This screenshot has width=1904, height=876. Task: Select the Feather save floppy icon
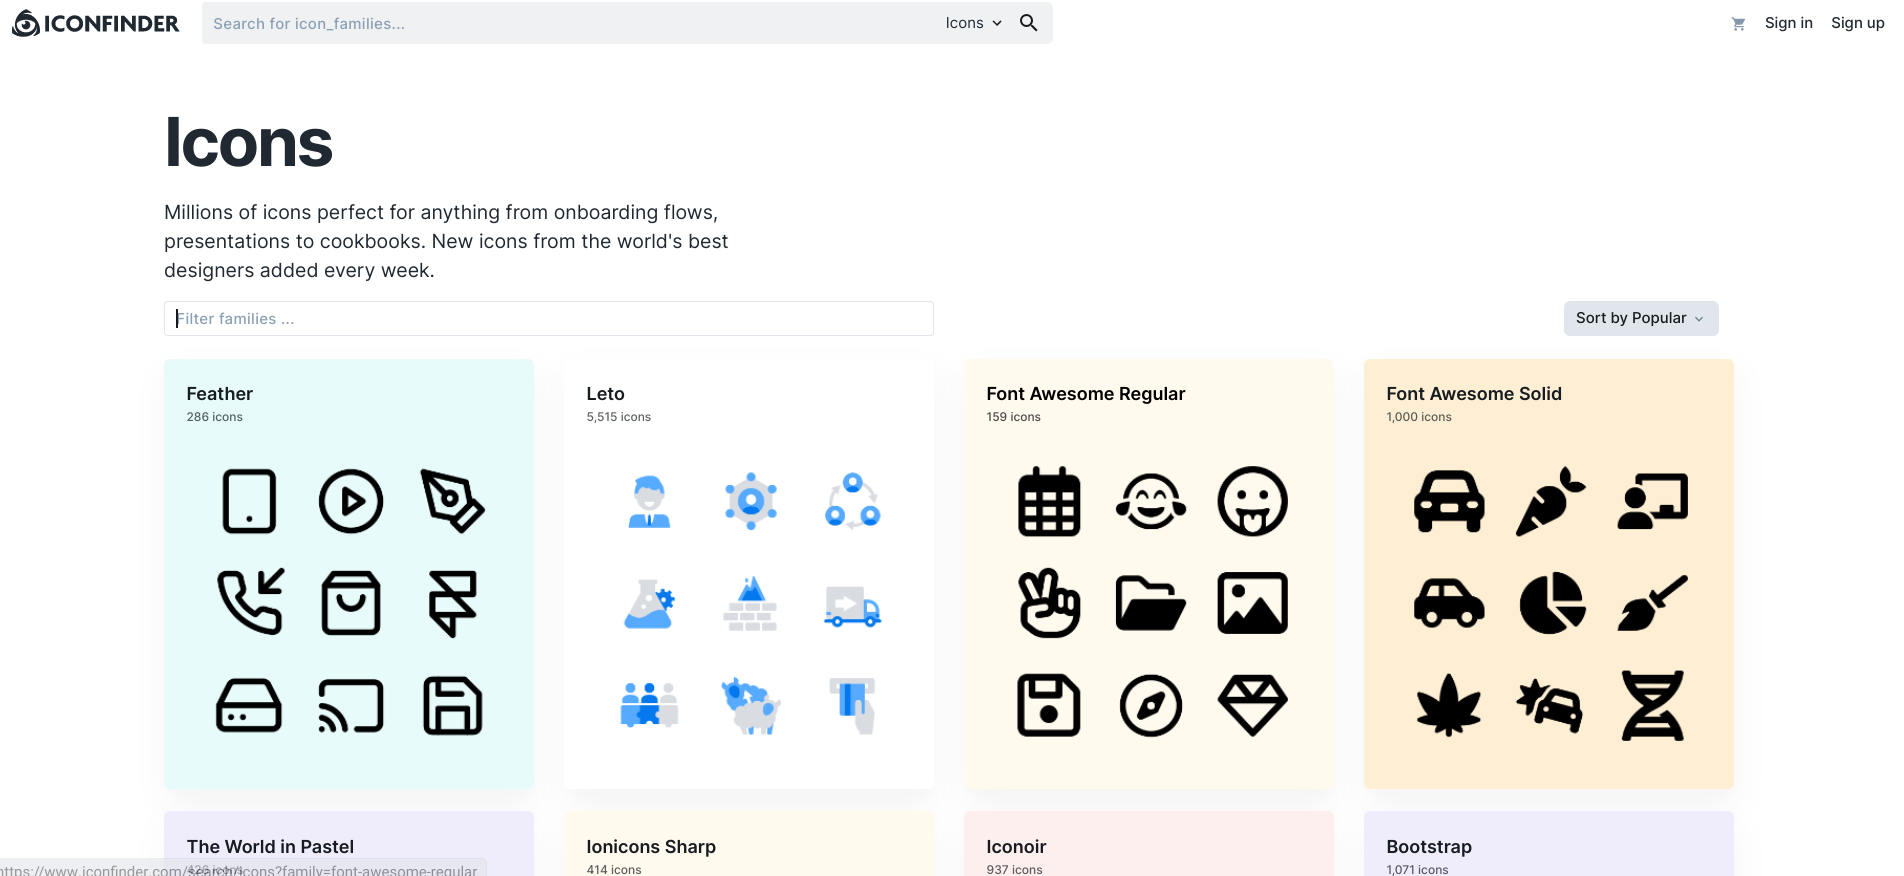click(453, 706)
